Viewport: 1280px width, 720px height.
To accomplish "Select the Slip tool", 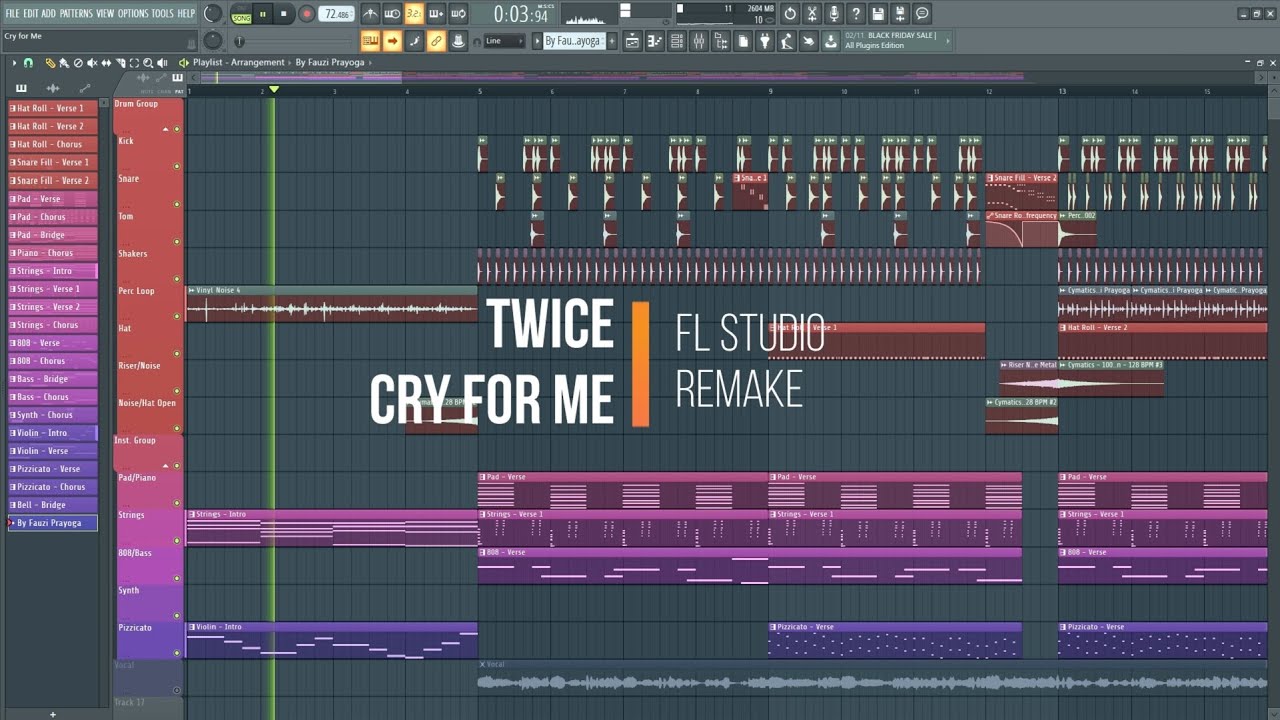I will pyautogui.click(x=106, y=63).
